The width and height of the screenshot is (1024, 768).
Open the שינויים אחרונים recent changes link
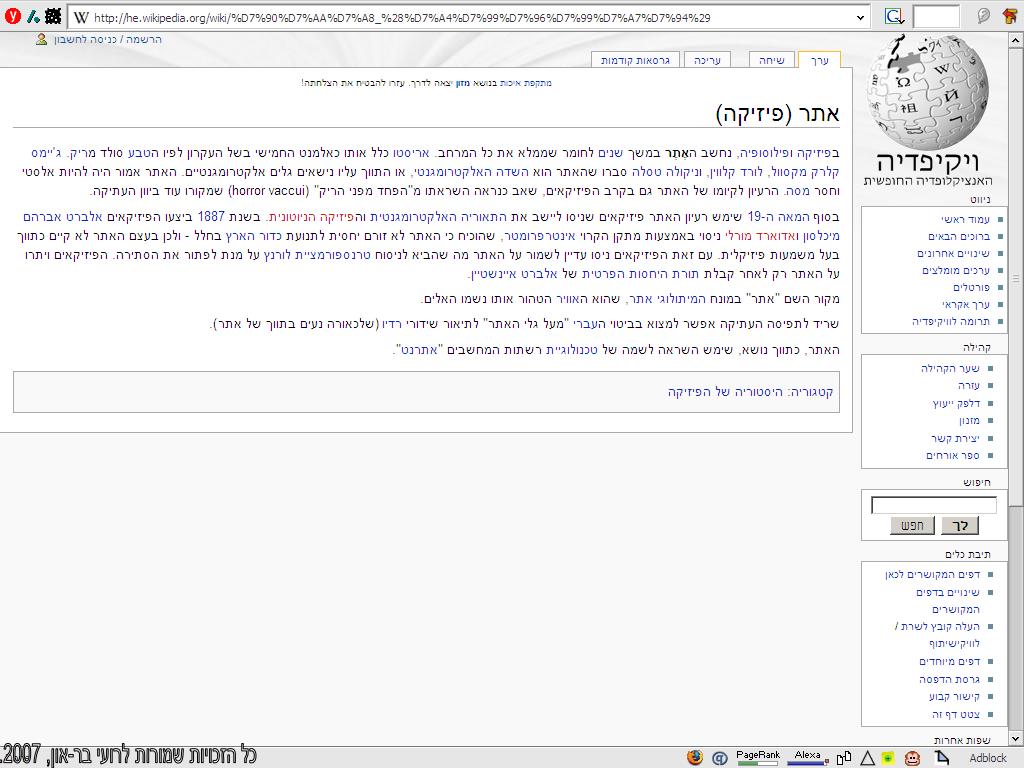pyautogui.click(x=953, y=253)
